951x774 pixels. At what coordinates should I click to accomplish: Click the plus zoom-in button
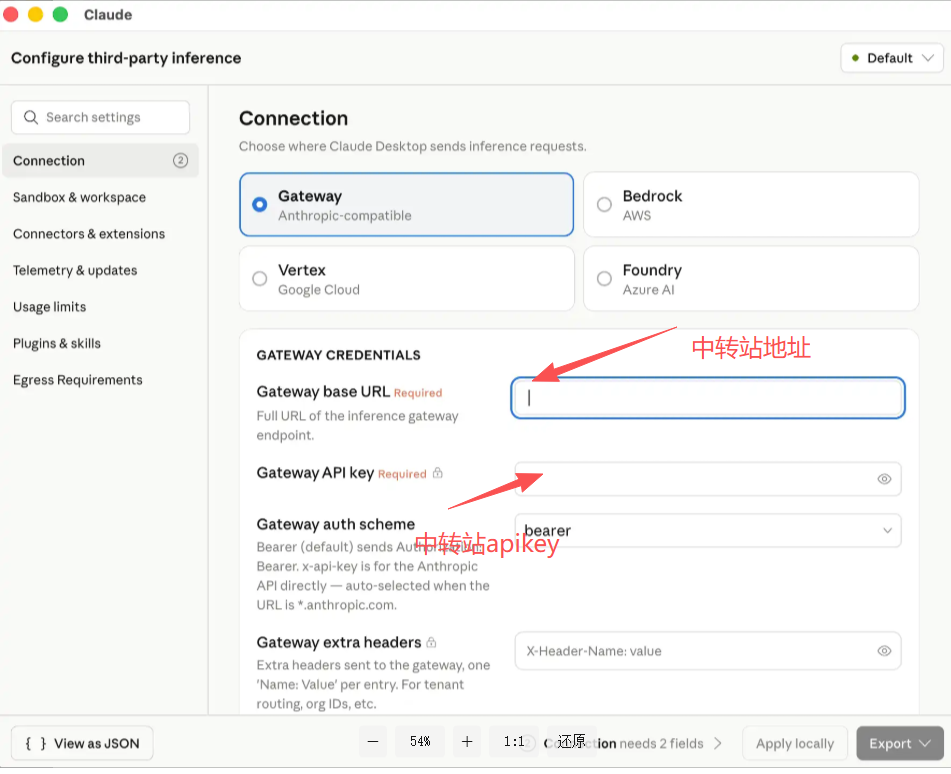[467, 741]
